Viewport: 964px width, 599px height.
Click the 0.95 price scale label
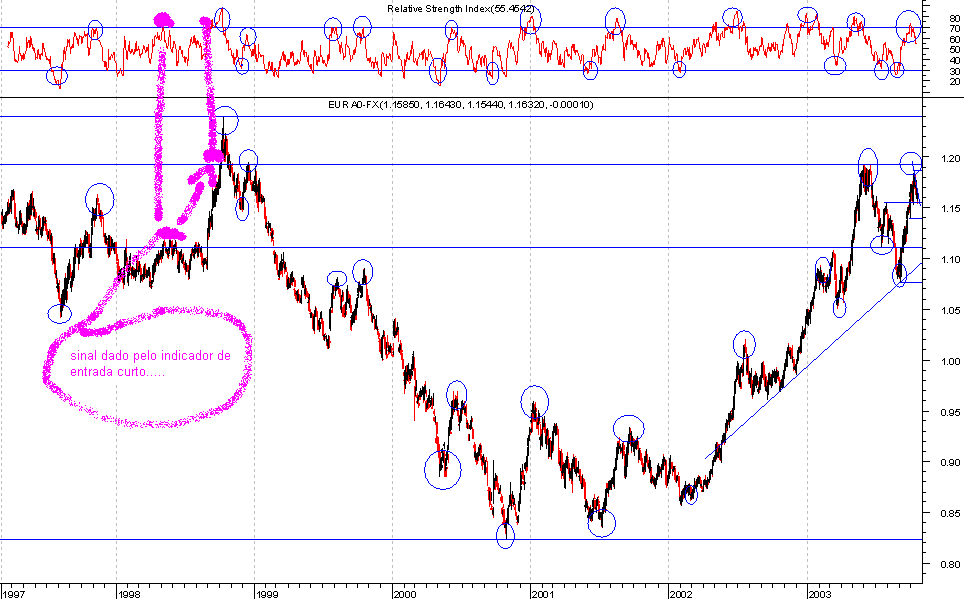[950, 411]
